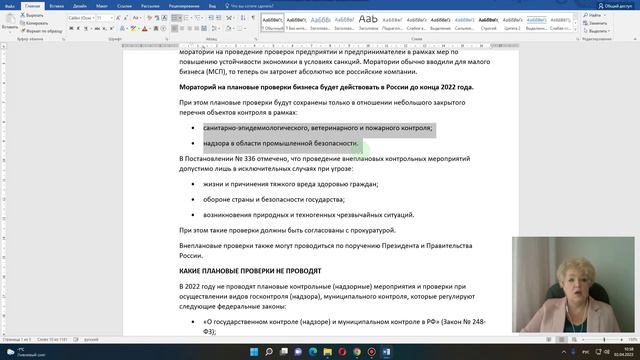The width and height of the screenshot is (640, 360).
Task: Click the Заменить (Replace) button
Action: [x=596, y=23]
